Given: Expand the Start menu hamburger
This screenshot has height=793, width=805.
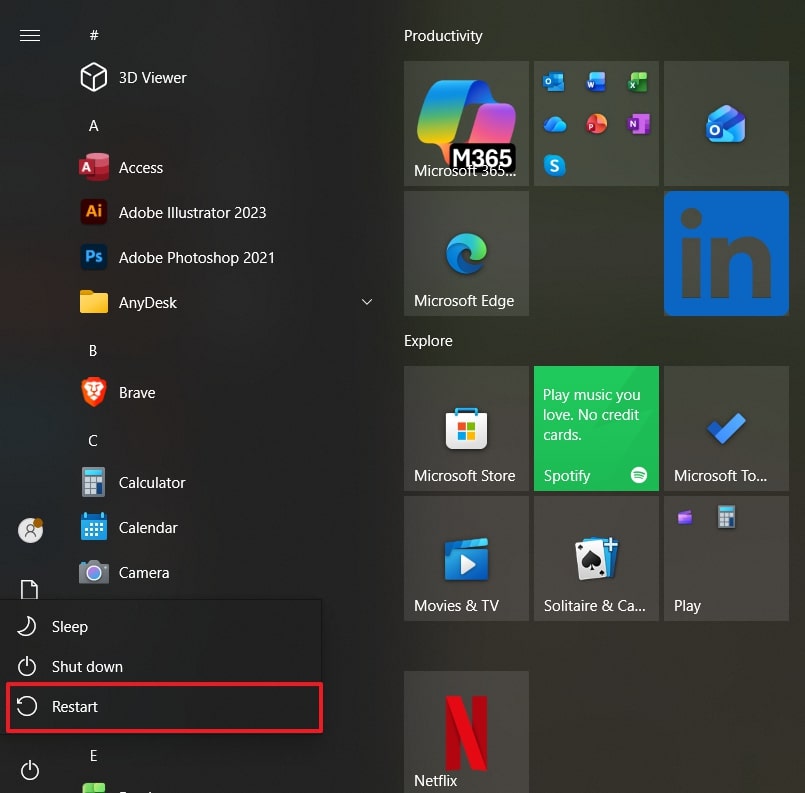Looking at the screenshot, I should 30,35.
